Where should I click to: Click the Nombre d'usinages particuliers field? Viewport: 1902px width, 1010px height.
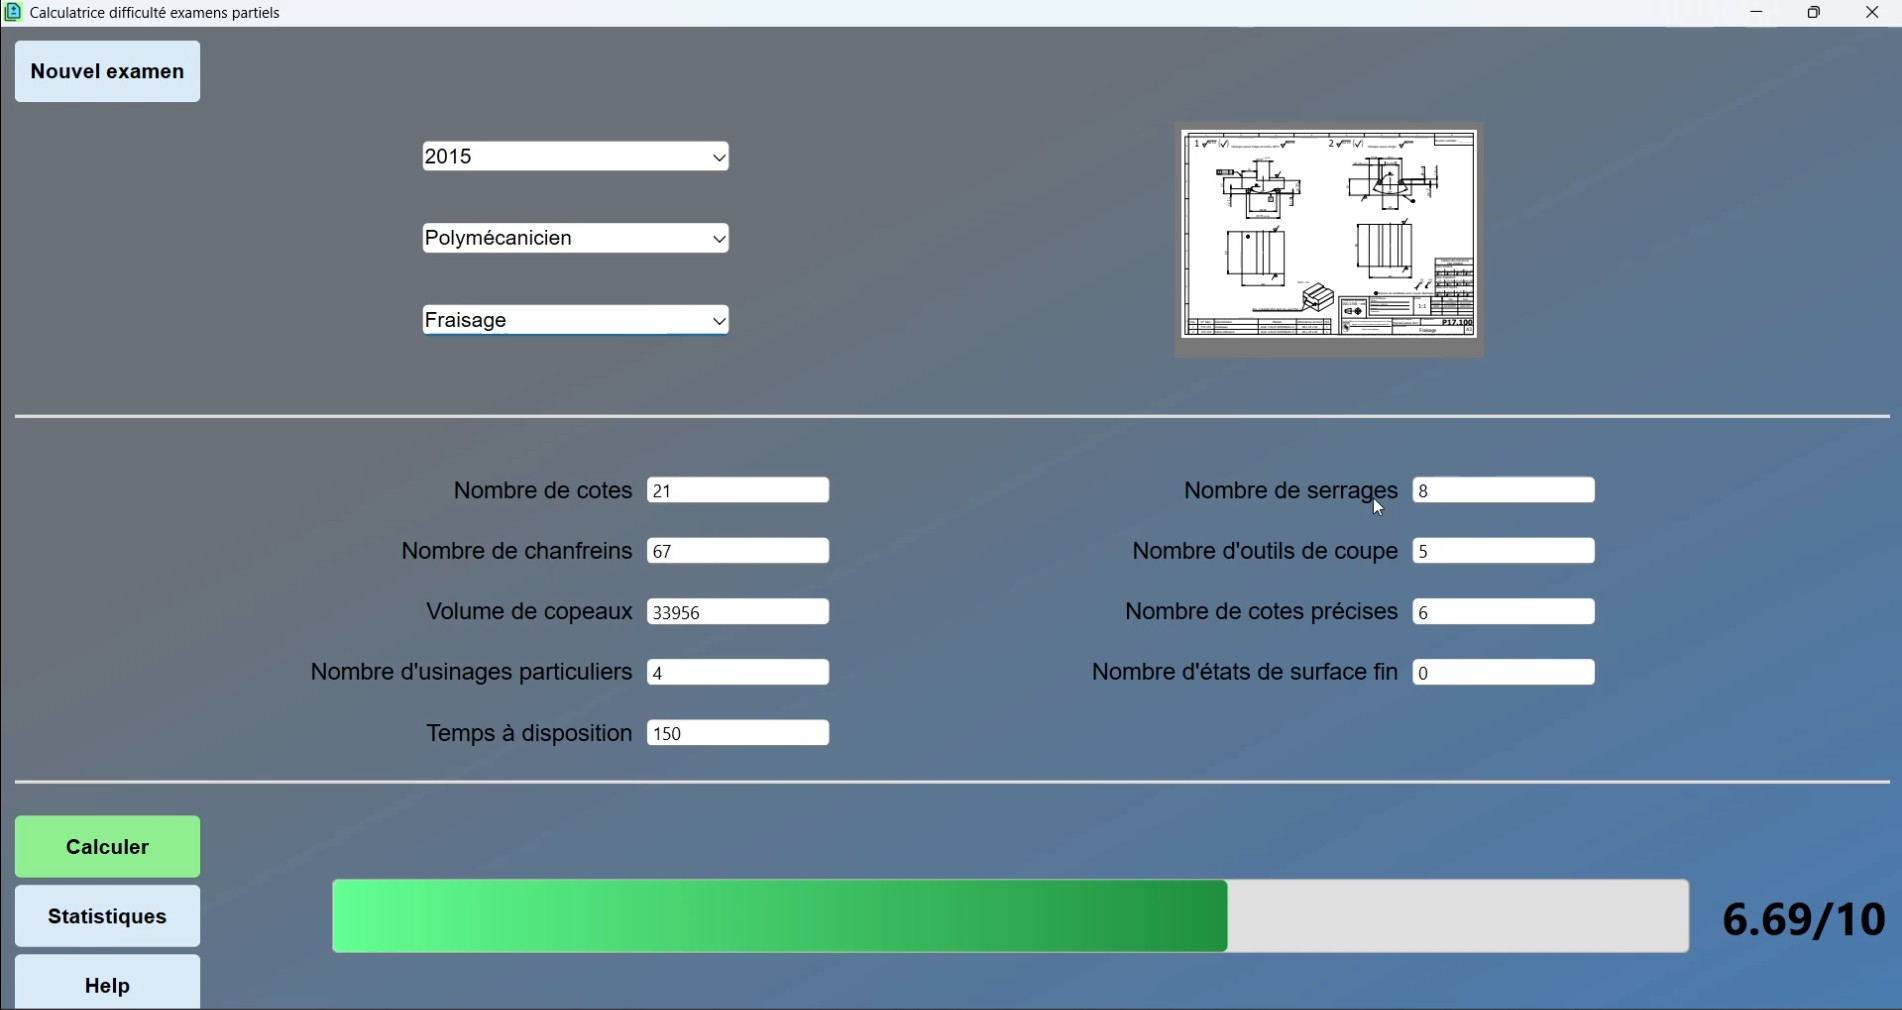click(738, 674)
